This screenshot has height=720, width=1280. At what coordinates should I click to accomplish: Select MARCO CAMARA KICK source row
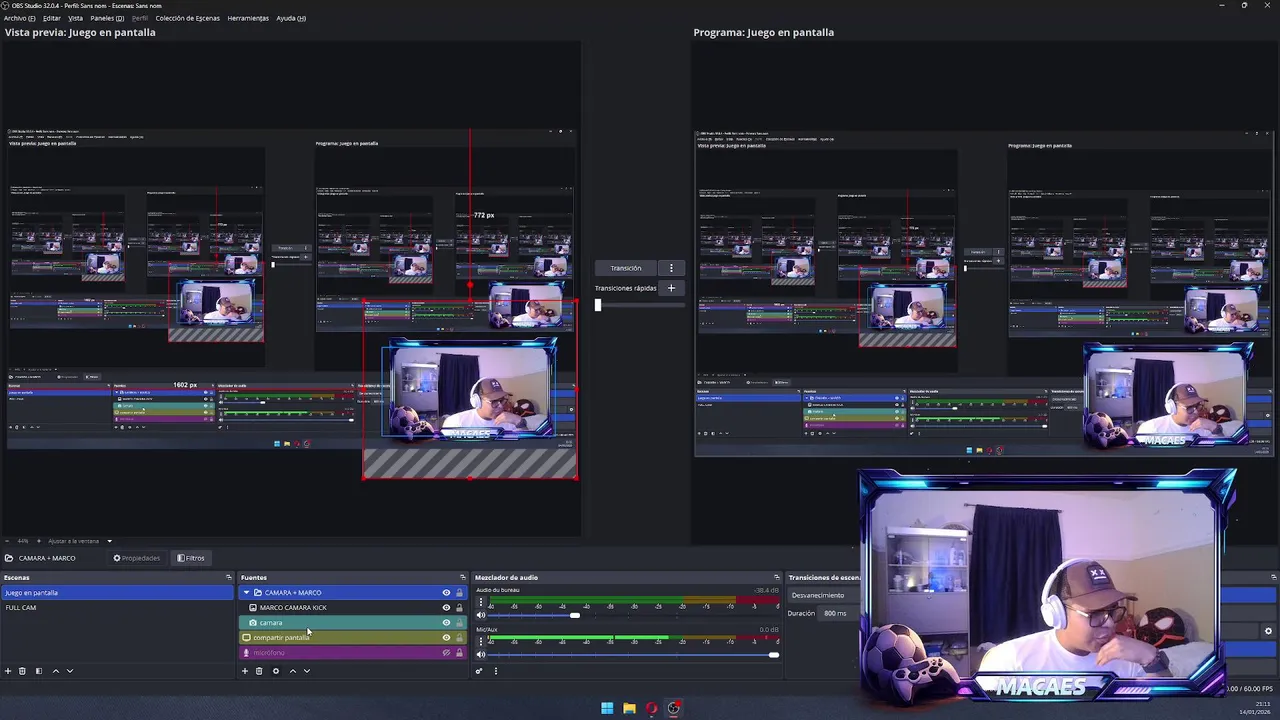[x=353, y=608]
